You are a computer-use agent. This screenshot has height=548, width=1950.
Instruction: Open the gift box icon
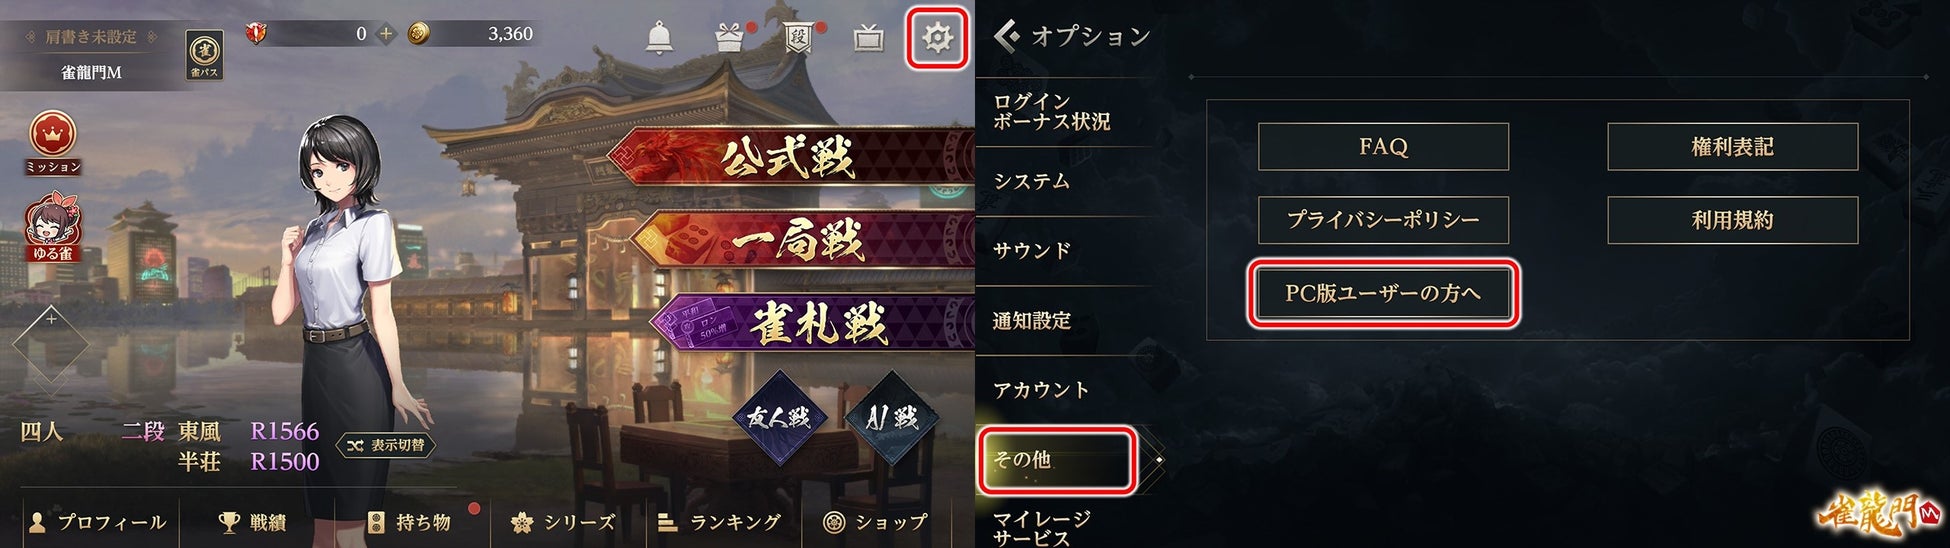[730, 38]
